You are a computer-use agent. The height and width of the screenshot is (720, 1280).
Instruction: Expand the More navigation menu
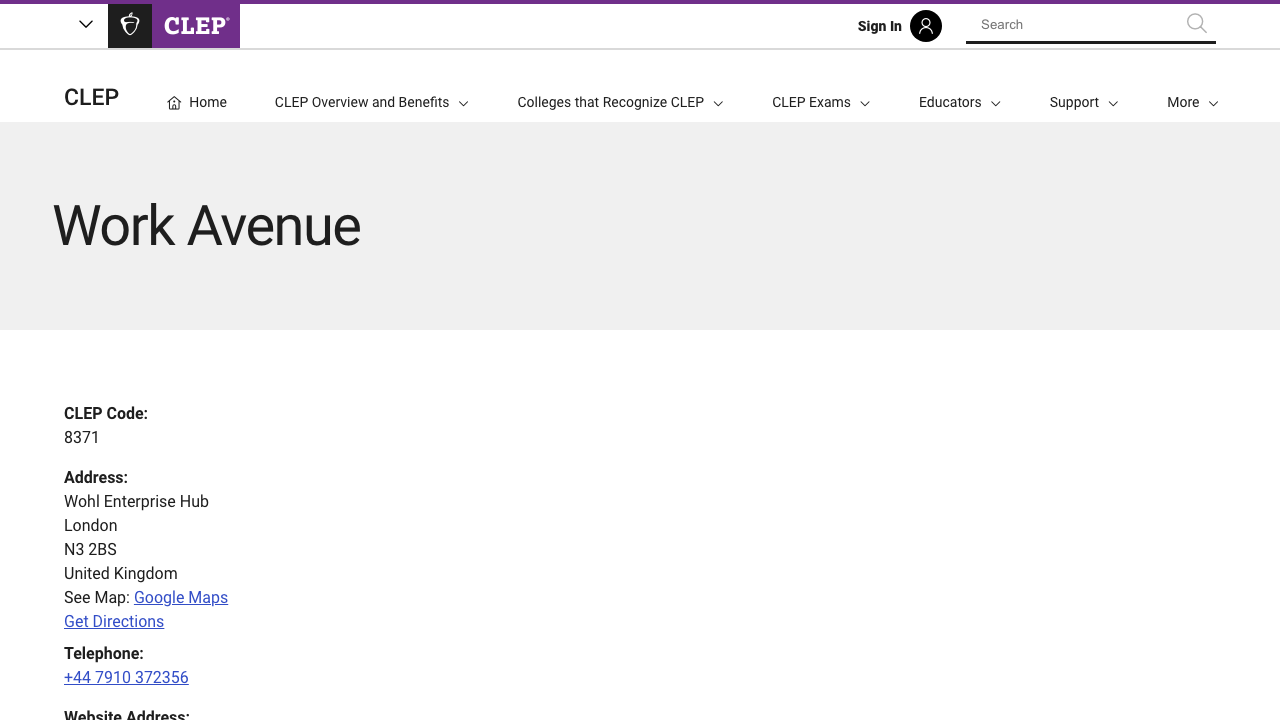[1192, 103]
